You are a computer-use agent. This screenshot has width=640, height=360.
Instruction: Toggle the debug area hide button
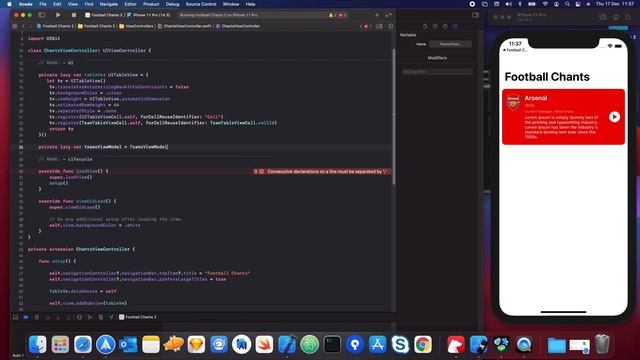click(16, 317)
